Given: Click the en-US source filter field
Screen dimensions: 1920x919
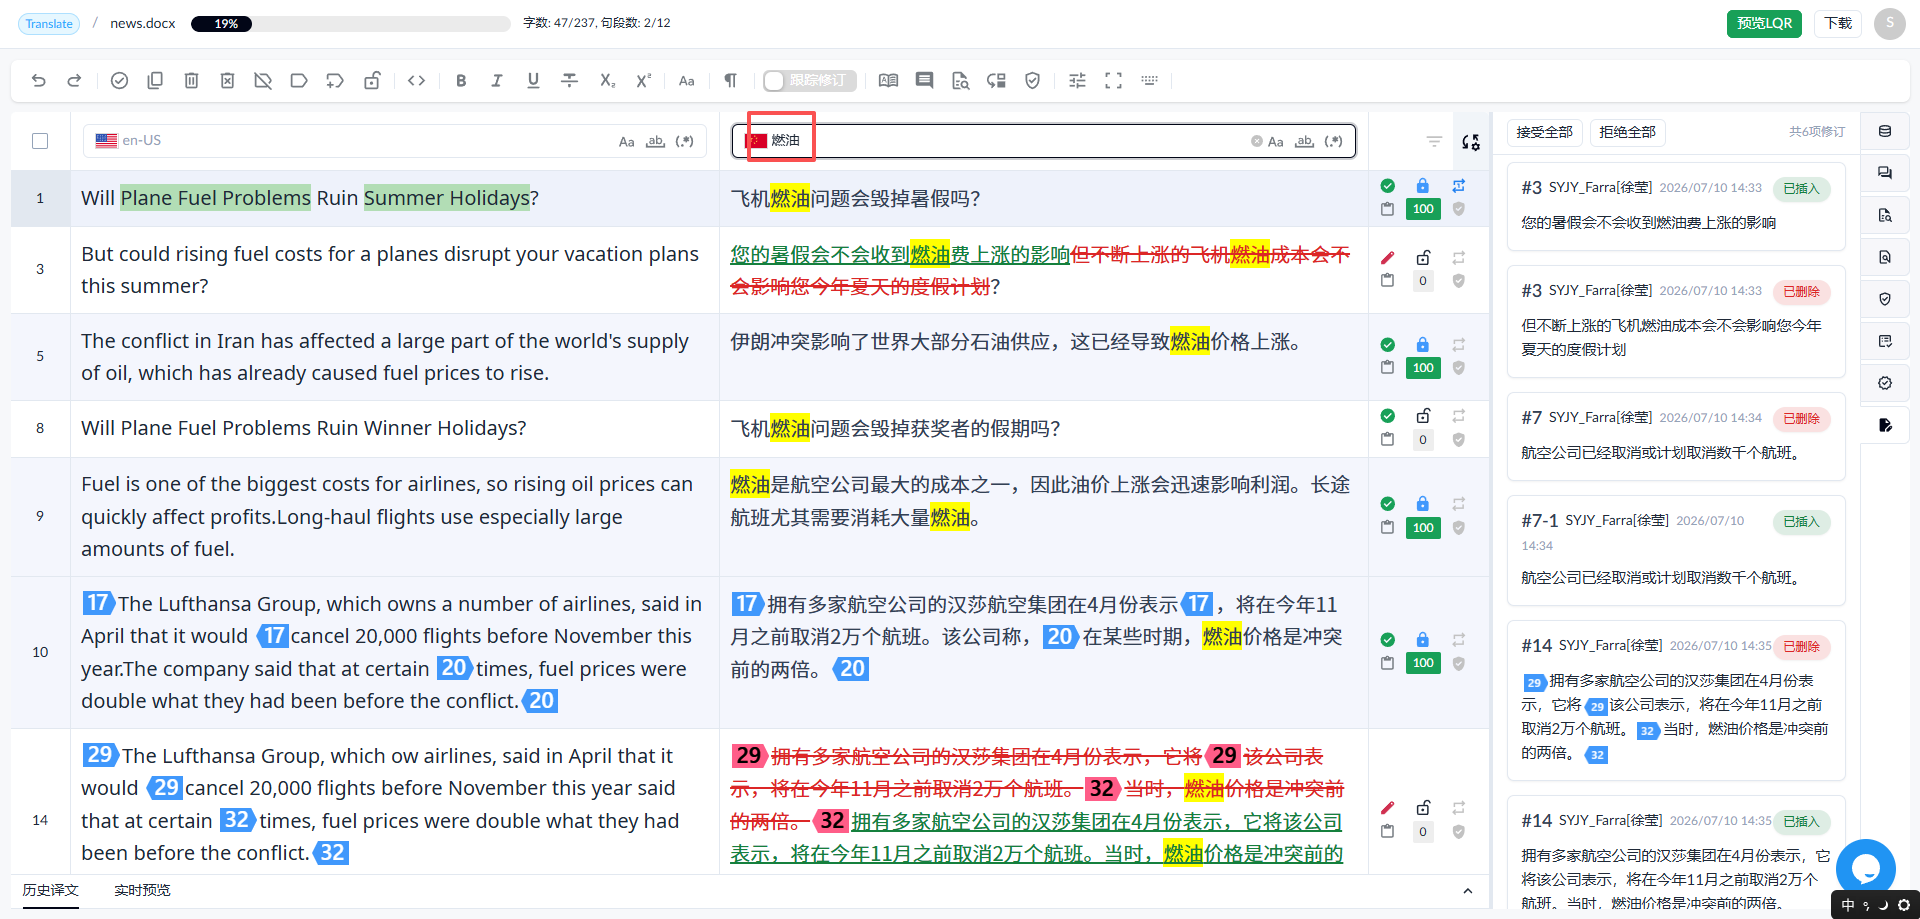Looking at the screenshot, I should (395, 141).
